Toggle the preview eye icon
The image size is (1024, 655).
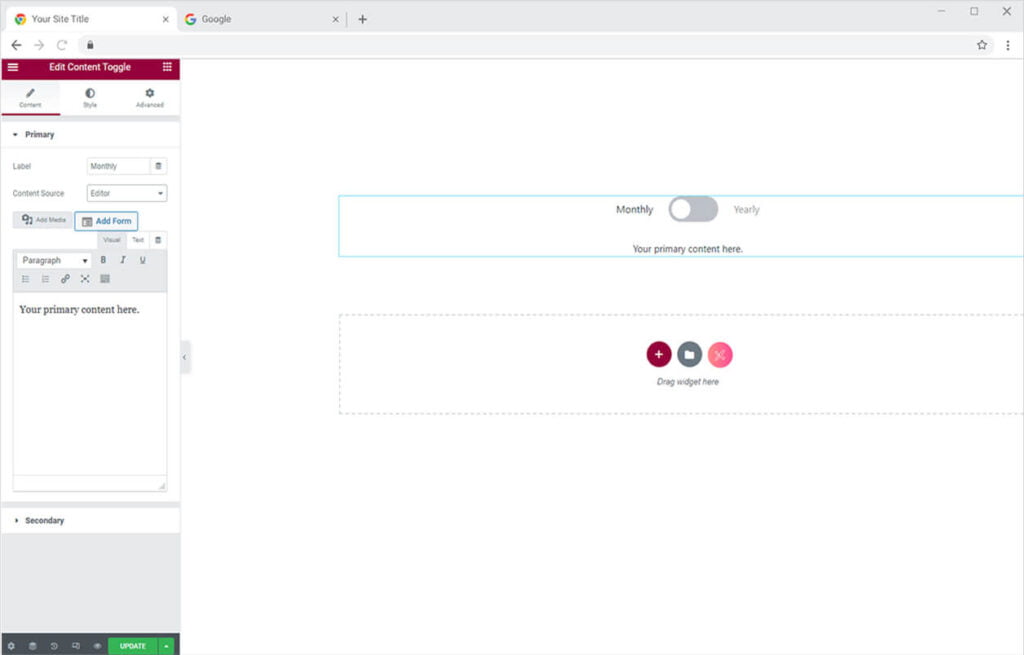(97, 646)
